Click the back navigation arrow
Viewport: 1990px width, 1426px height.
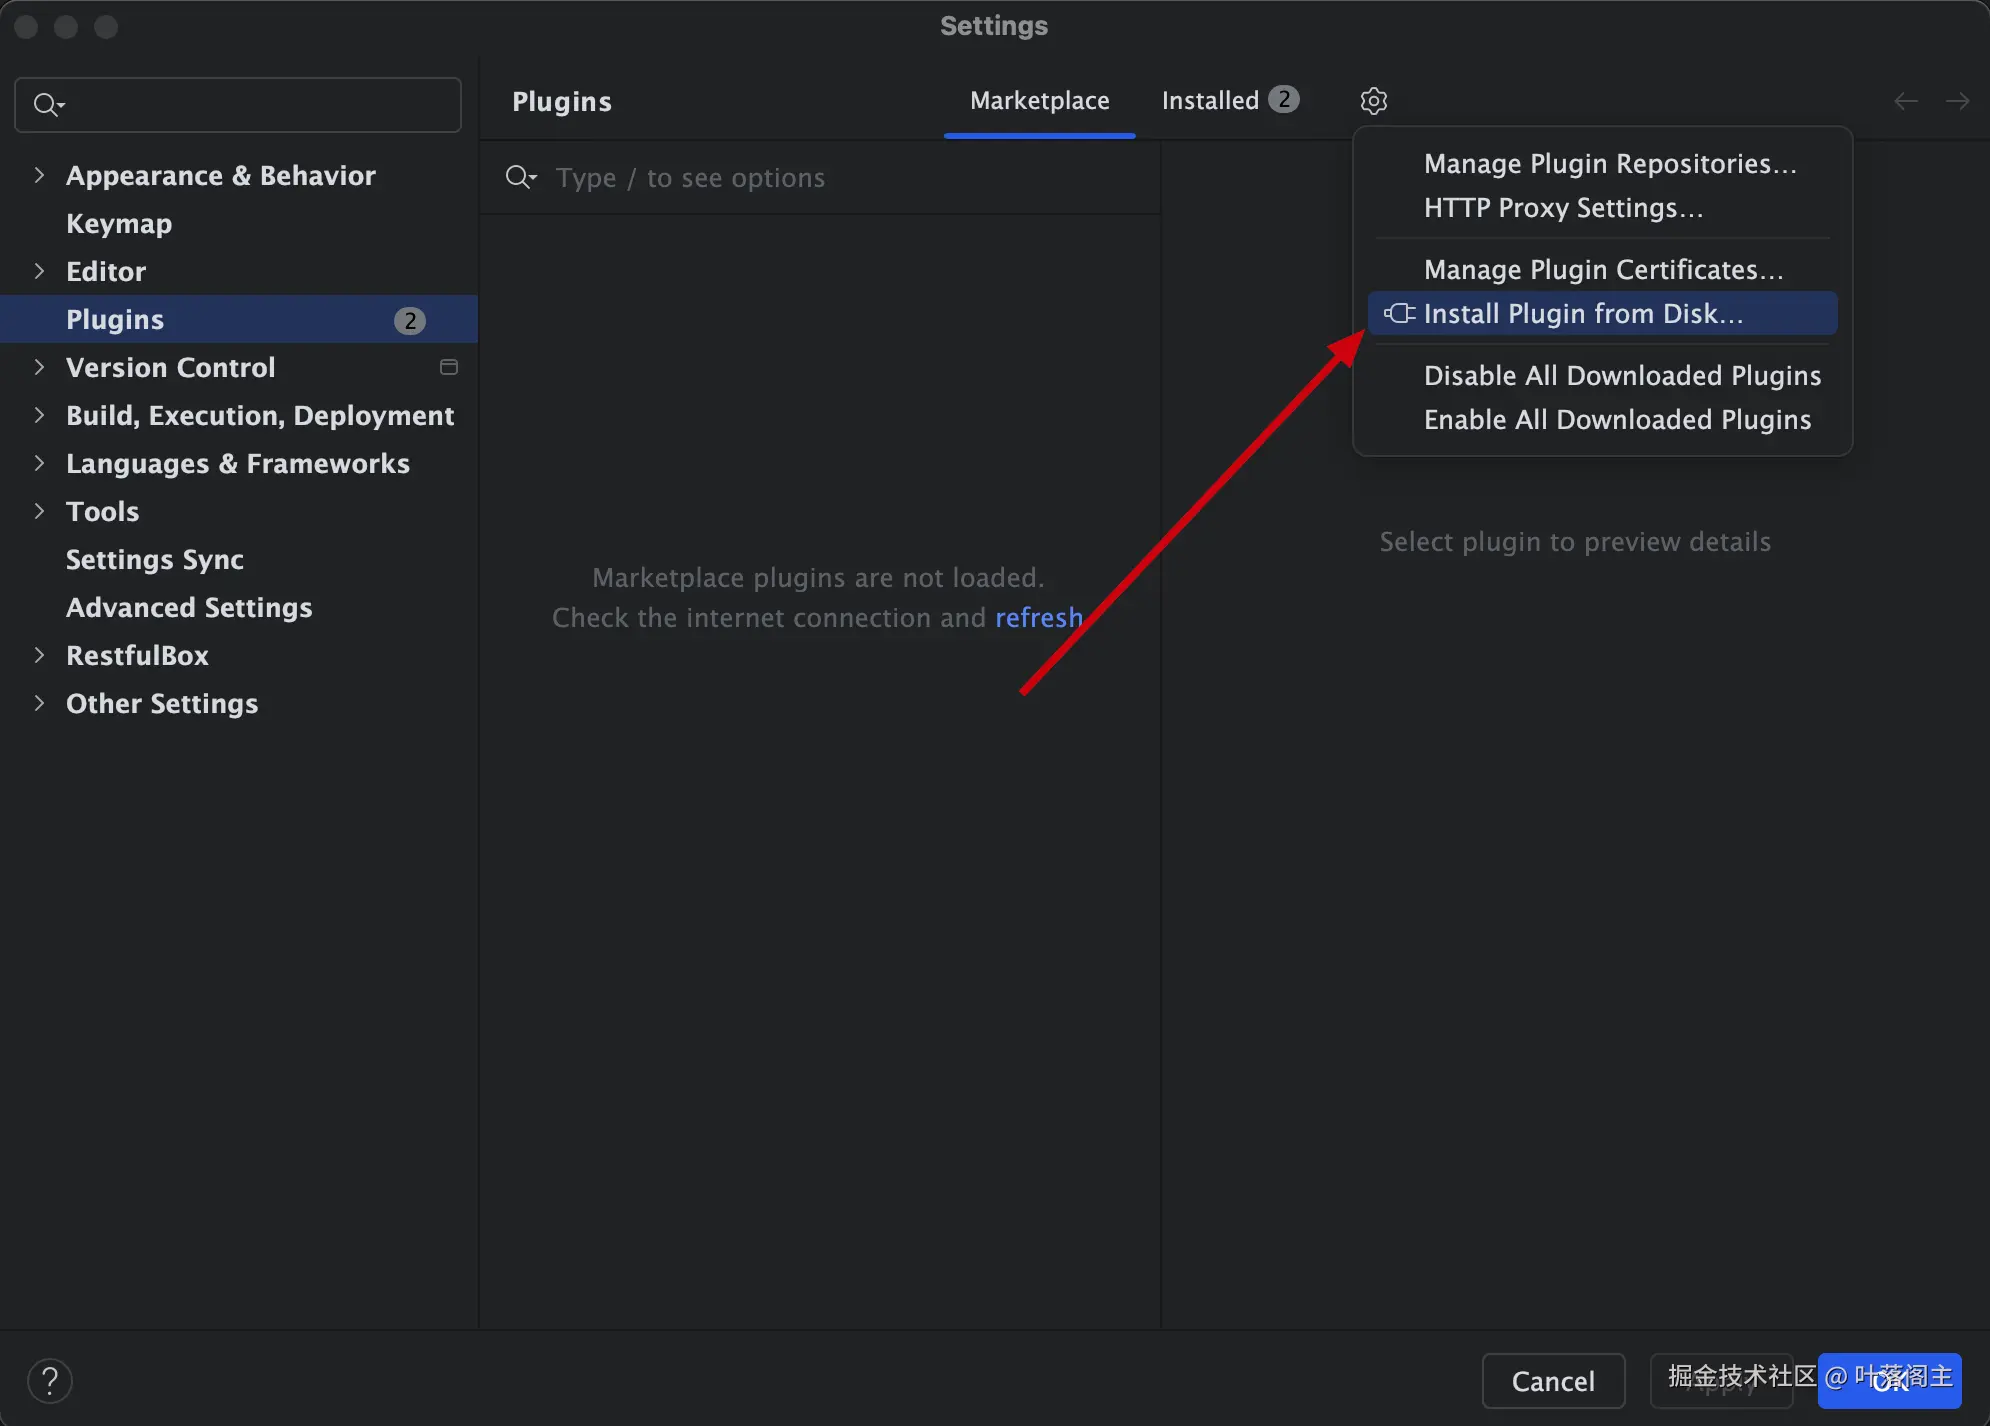[x=1905, y=101]
